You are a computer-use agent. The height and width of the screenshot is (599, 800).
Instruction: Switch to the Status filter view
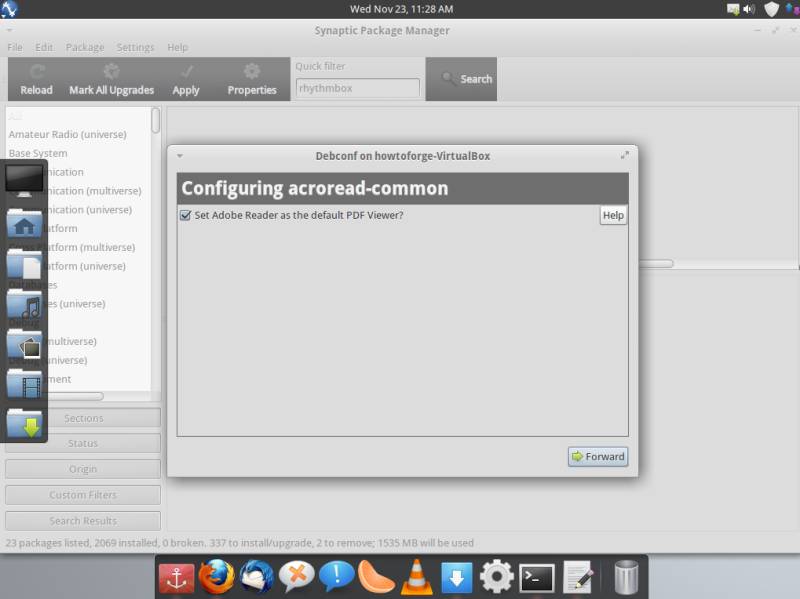pos(83,443)
